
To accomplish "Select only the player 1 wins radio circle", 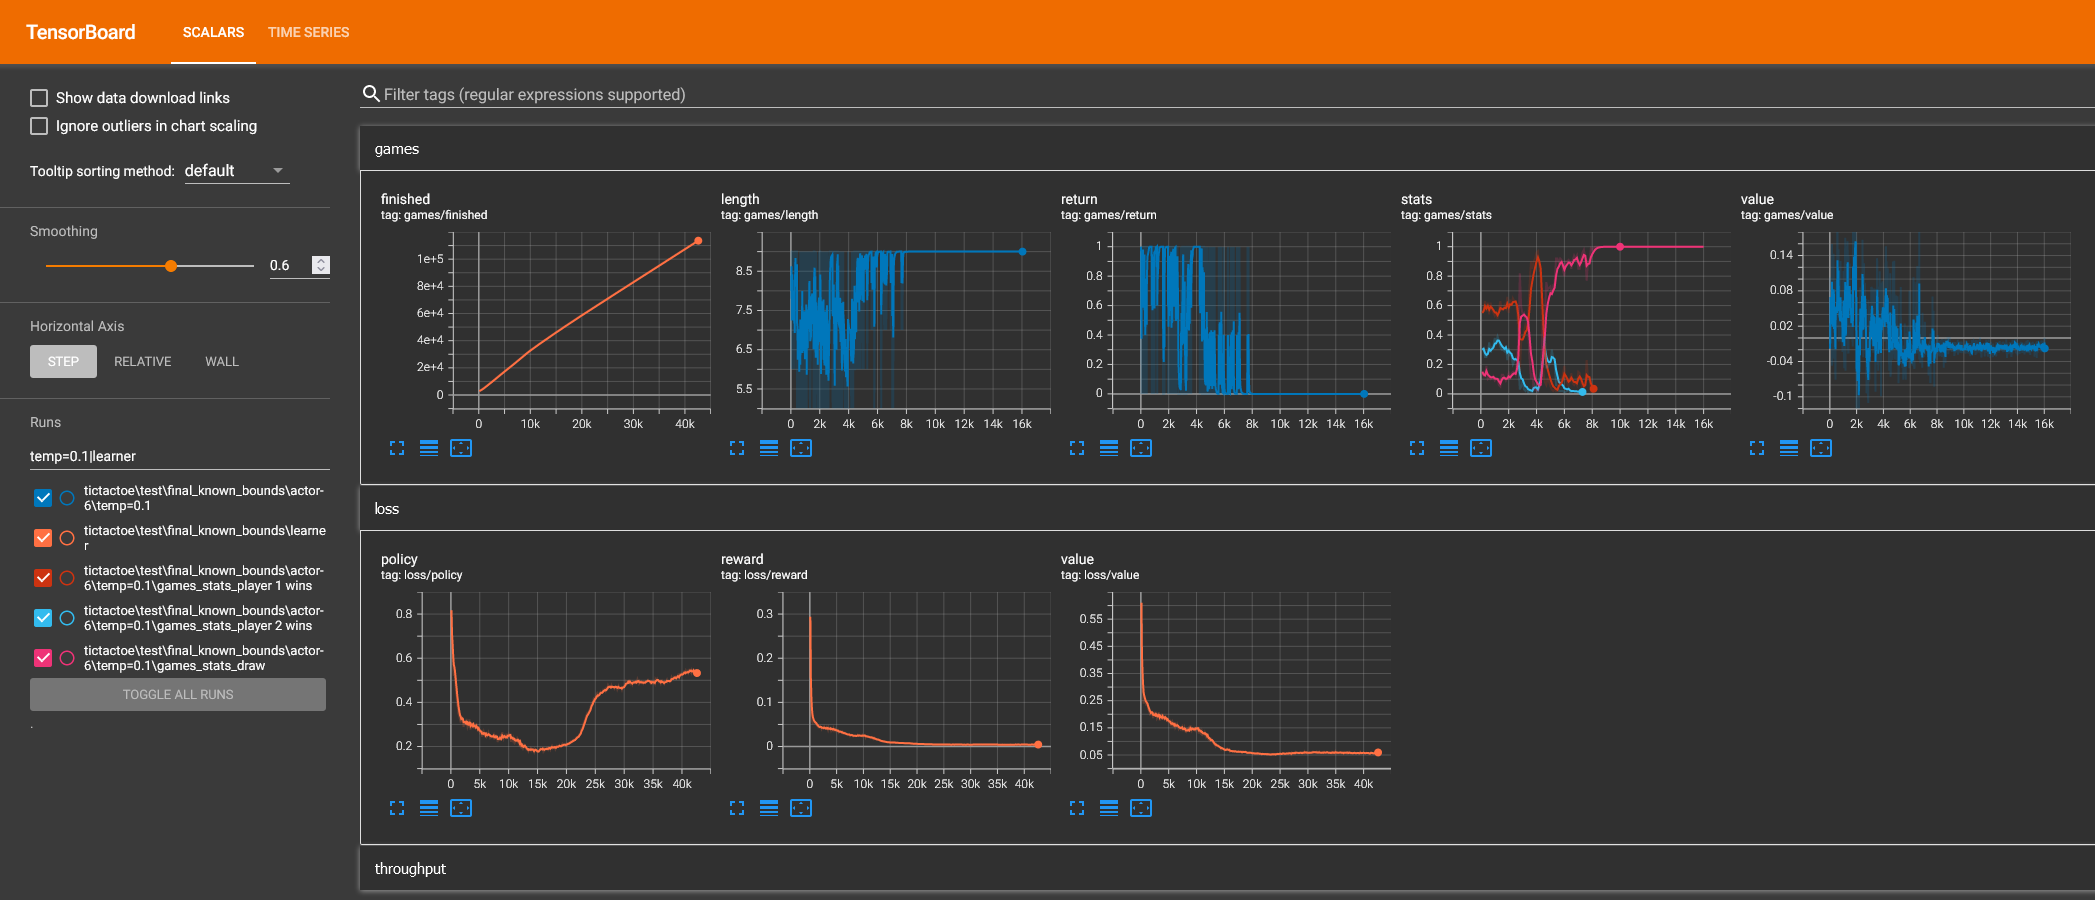I will point(67,578).
